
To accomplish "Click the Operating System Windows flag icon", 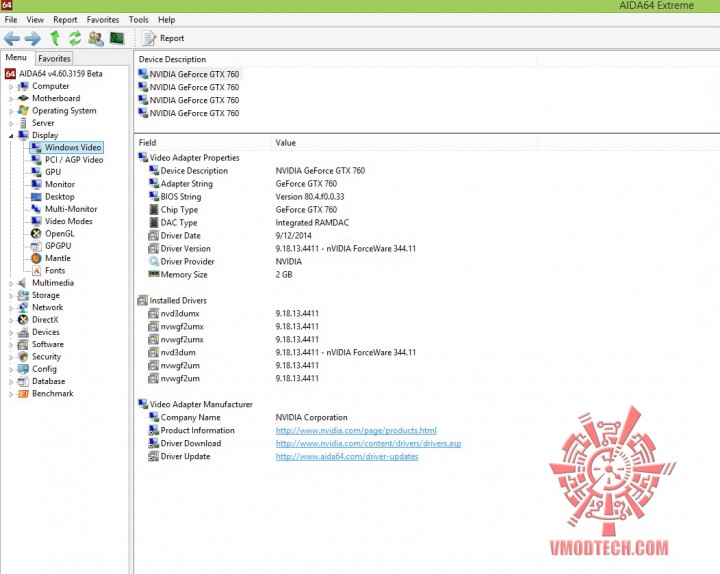I will pyautogui.click(x=23, y=111).
